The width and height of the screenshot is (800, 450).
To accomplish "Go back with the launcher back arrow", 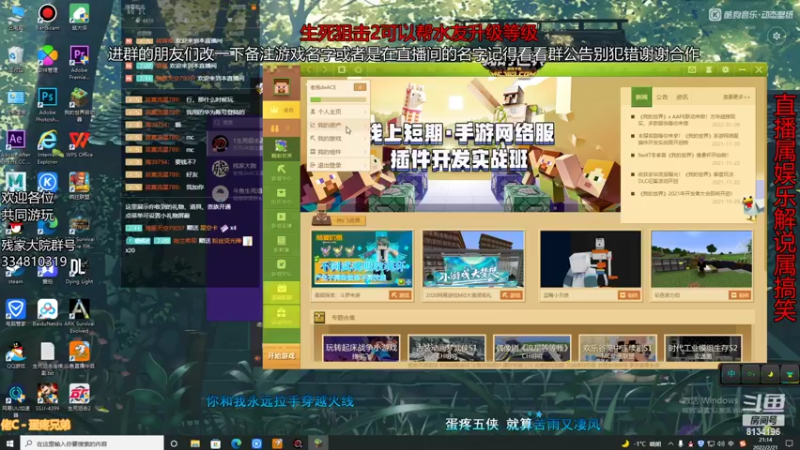I will pyautogui.click(x=310, y=70).
